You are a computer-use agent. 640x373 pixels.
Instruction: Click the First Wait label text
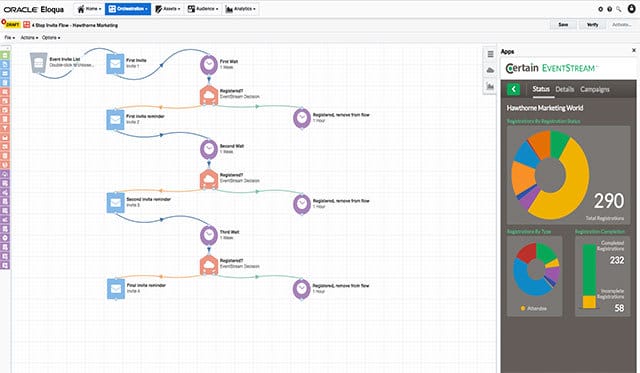(x=229, y=62)
